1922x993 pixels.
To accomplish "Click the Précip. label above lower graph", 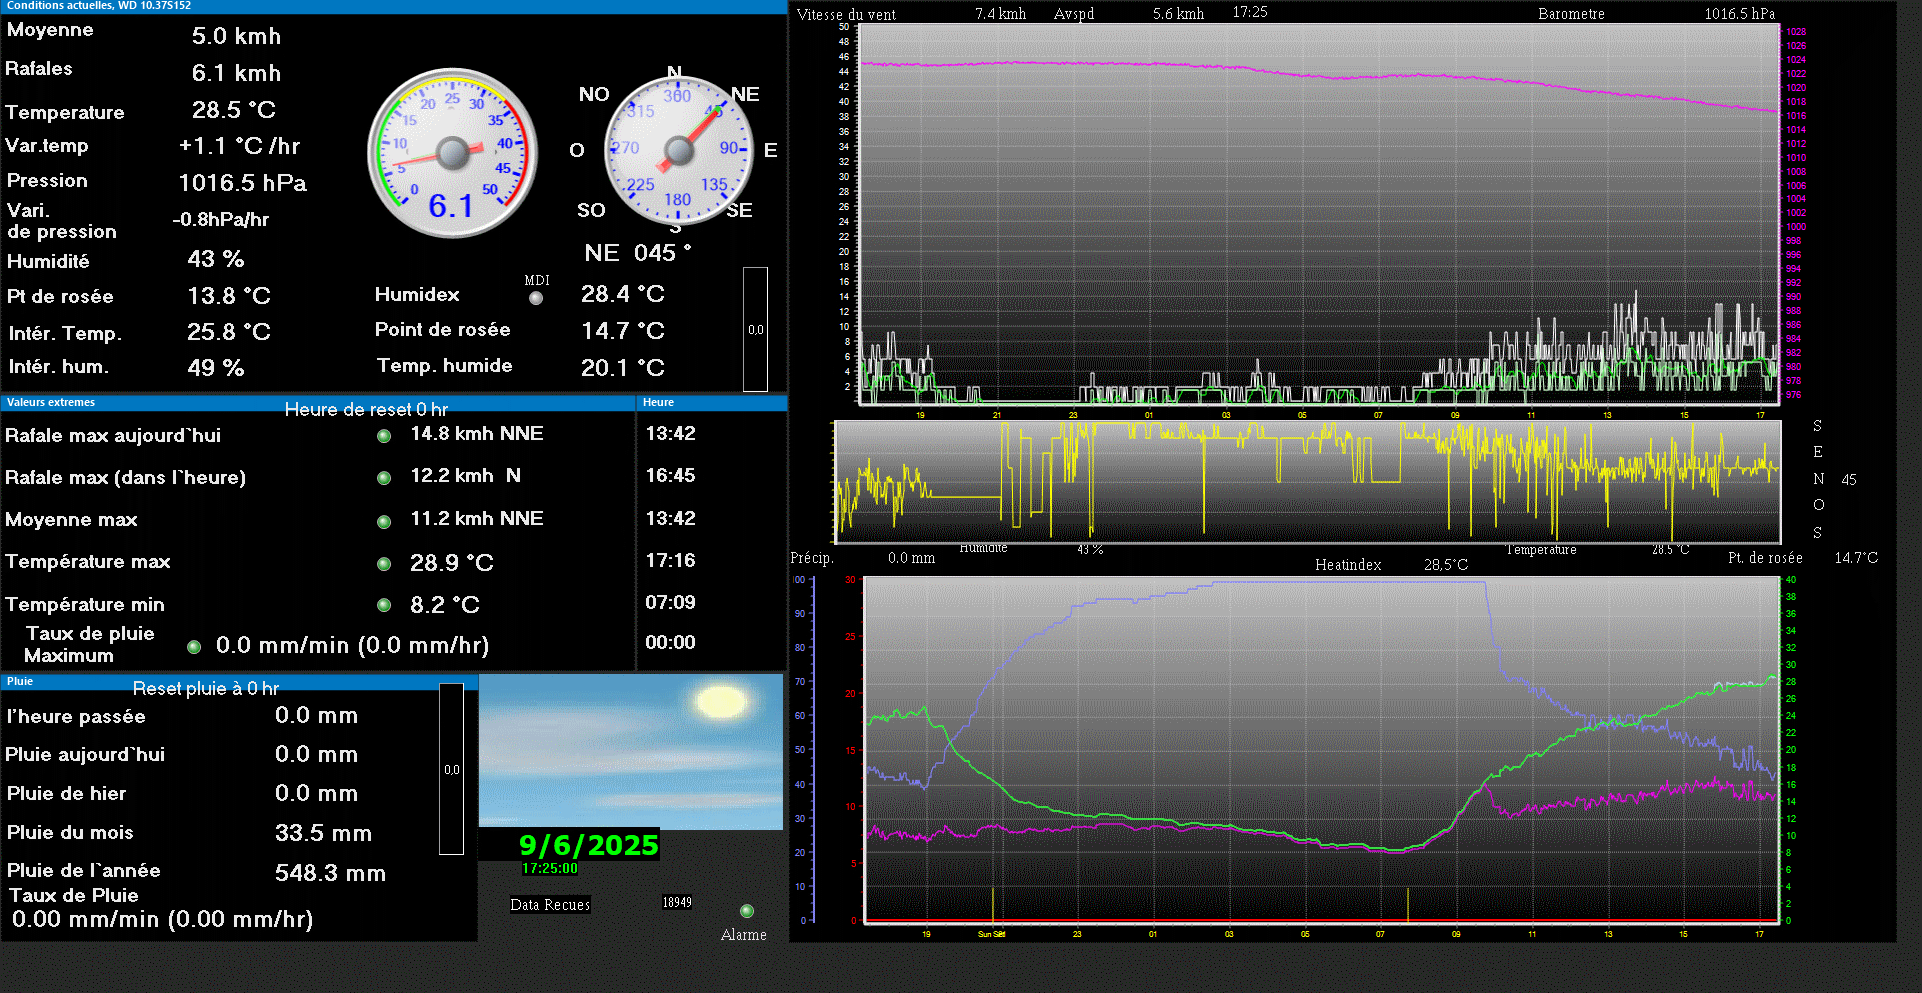I will tap(812, 558).
